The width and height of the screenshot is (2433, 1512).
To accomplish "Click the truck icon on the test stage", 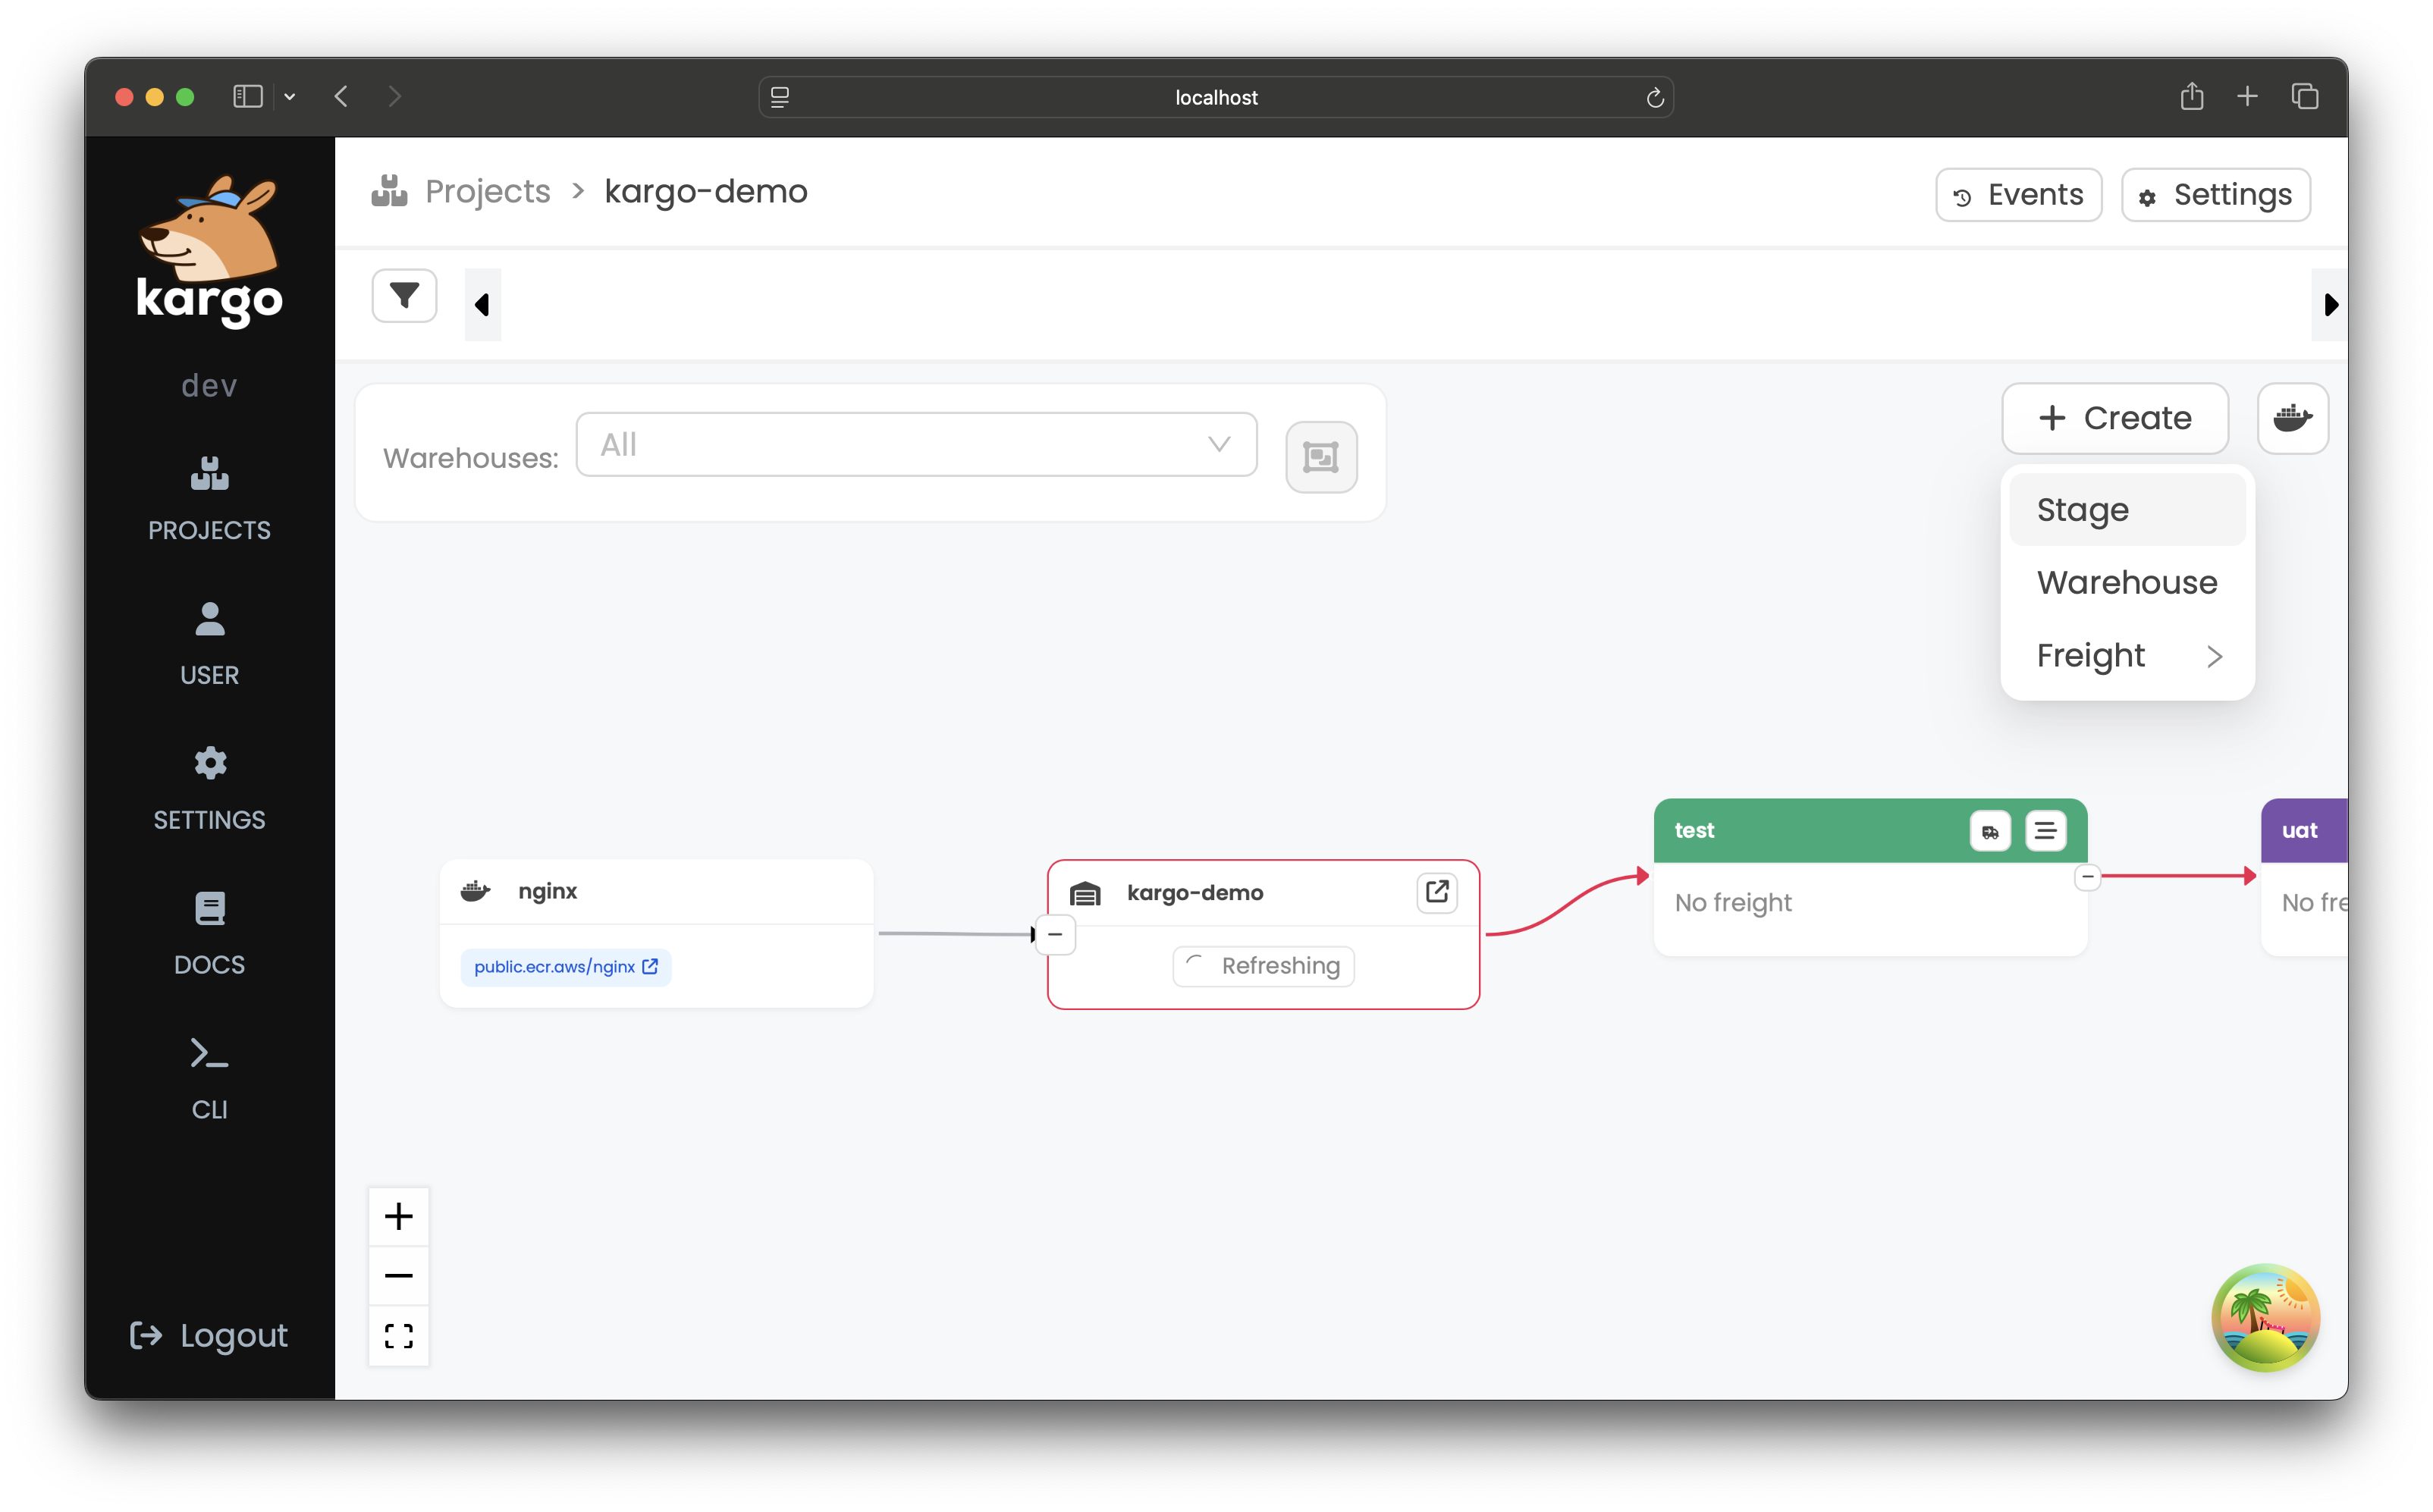I will pos(1989,831).
